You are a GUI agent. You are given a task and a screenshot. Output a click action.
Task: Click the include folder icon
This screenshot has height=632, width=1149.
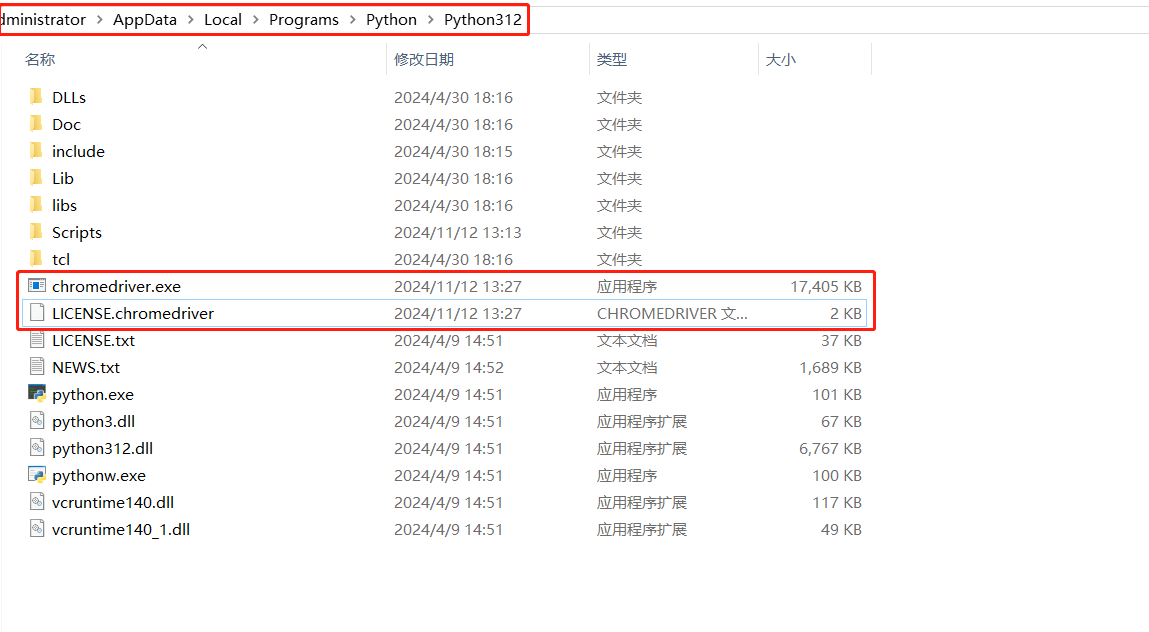click(37, 151)
